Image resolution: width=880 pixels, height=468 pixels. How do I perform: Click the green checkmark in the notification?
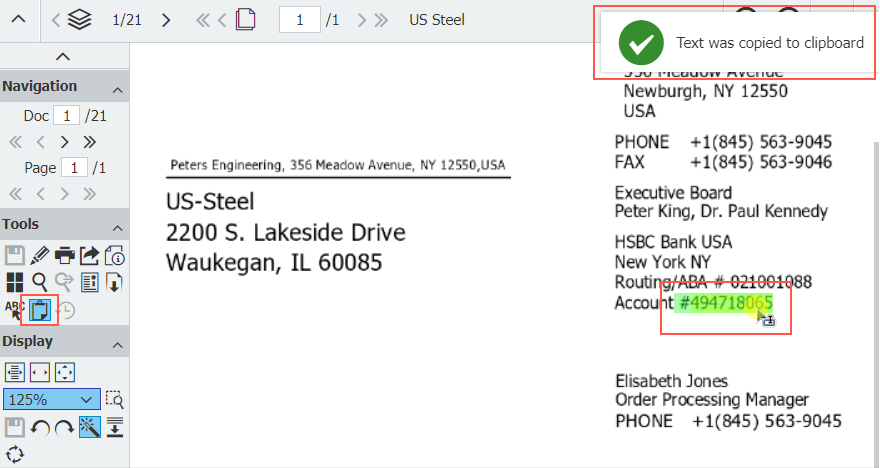click(x=641, y=43)
